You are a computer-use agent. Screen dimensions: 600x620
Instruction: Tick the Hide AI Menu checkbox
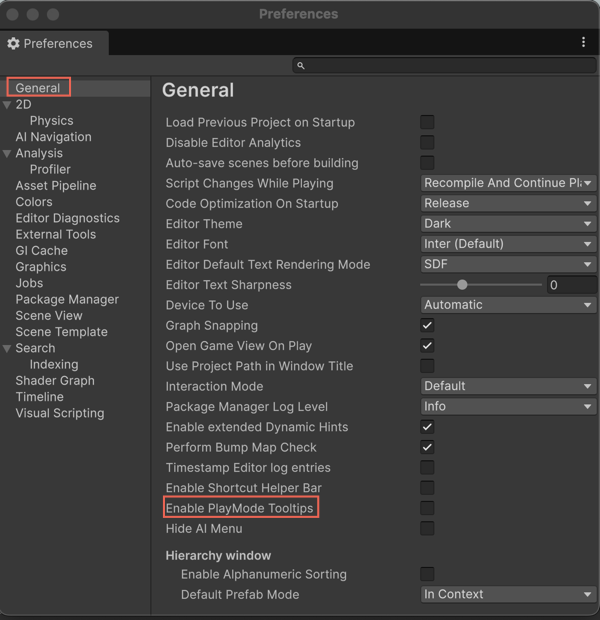point(427,528)
